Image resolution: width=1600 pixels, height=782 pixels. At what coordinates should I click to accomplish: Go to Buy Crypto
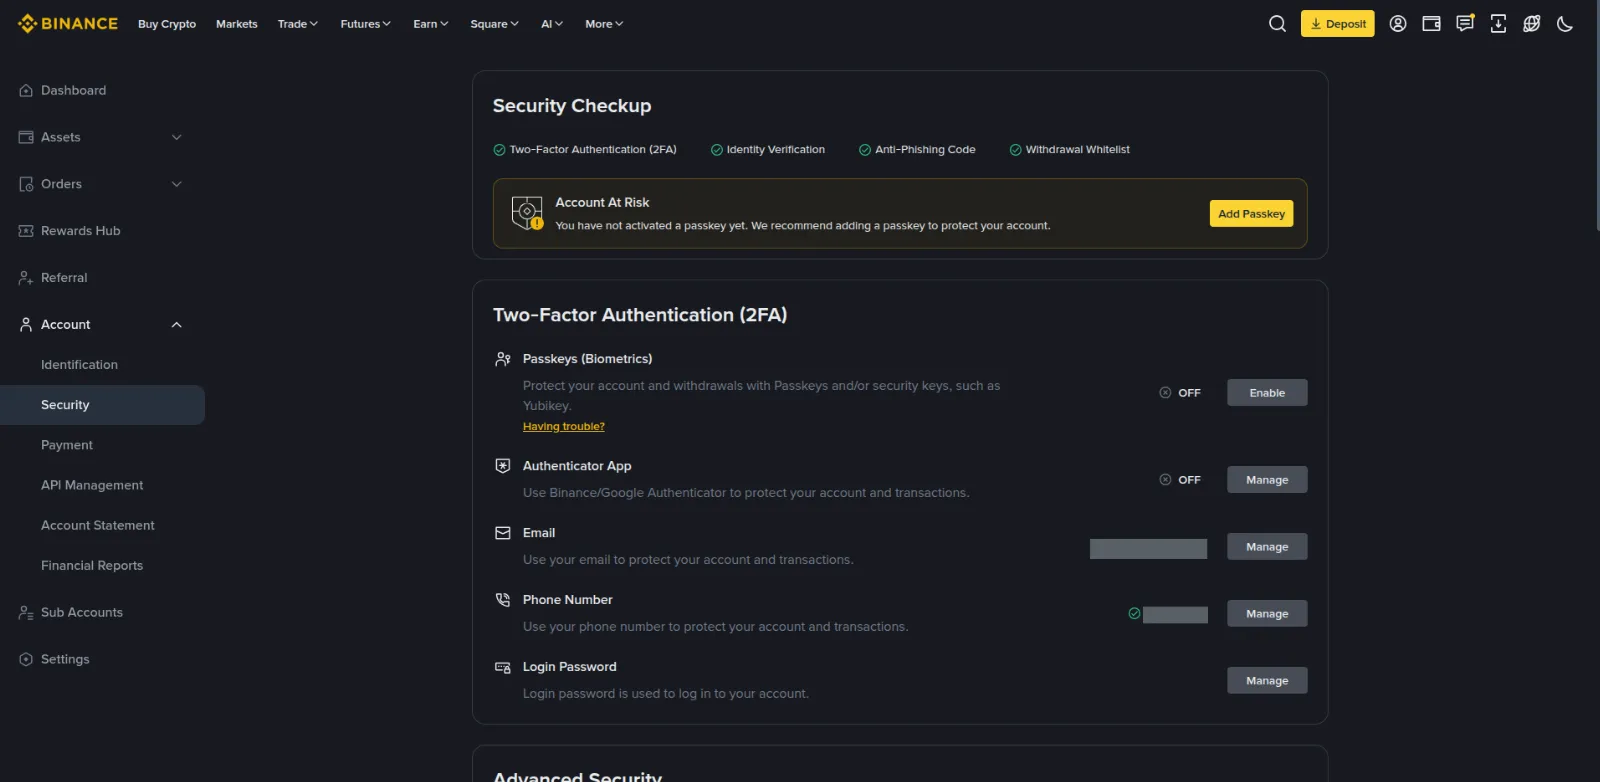pyautogui.click(x=167, y=24)
